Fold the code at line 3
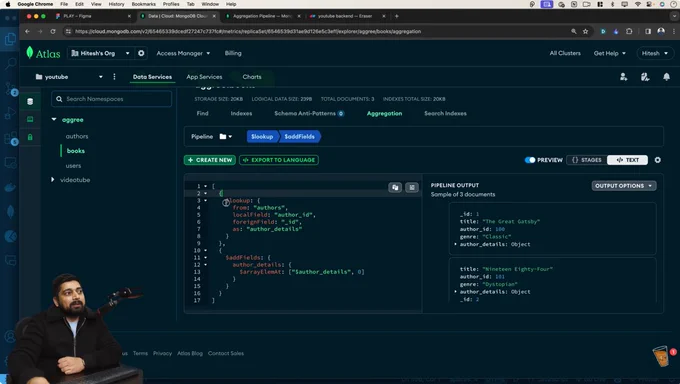The height and width of the screenshot is (384, 680). pos(206,200)
